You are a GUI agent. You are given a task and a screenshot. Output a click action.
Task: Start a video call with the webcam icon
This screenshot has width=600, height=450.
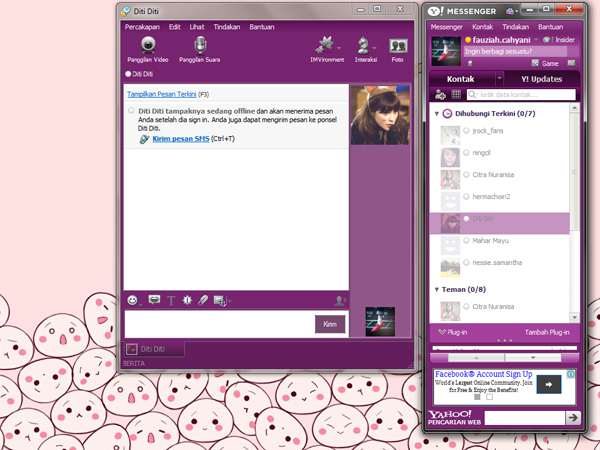click(148, 45)
